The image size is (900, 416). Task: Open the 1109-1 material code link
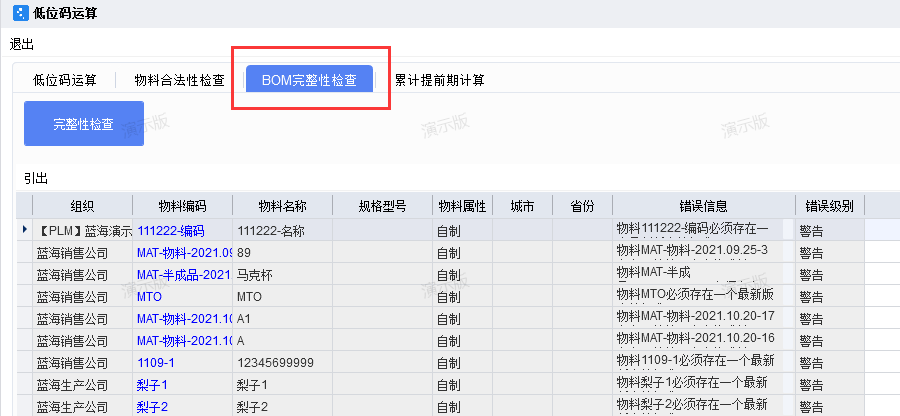tap(156, 362)
